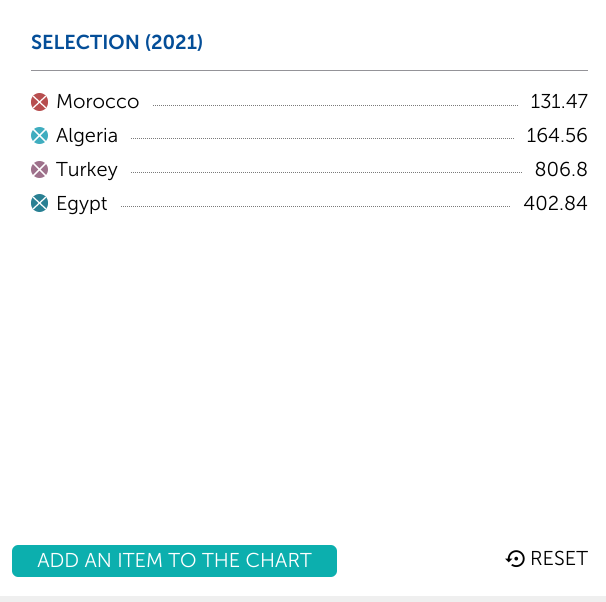
Task: Click the RESET text label
Action: pyautogui.click(x=559, y=559)
